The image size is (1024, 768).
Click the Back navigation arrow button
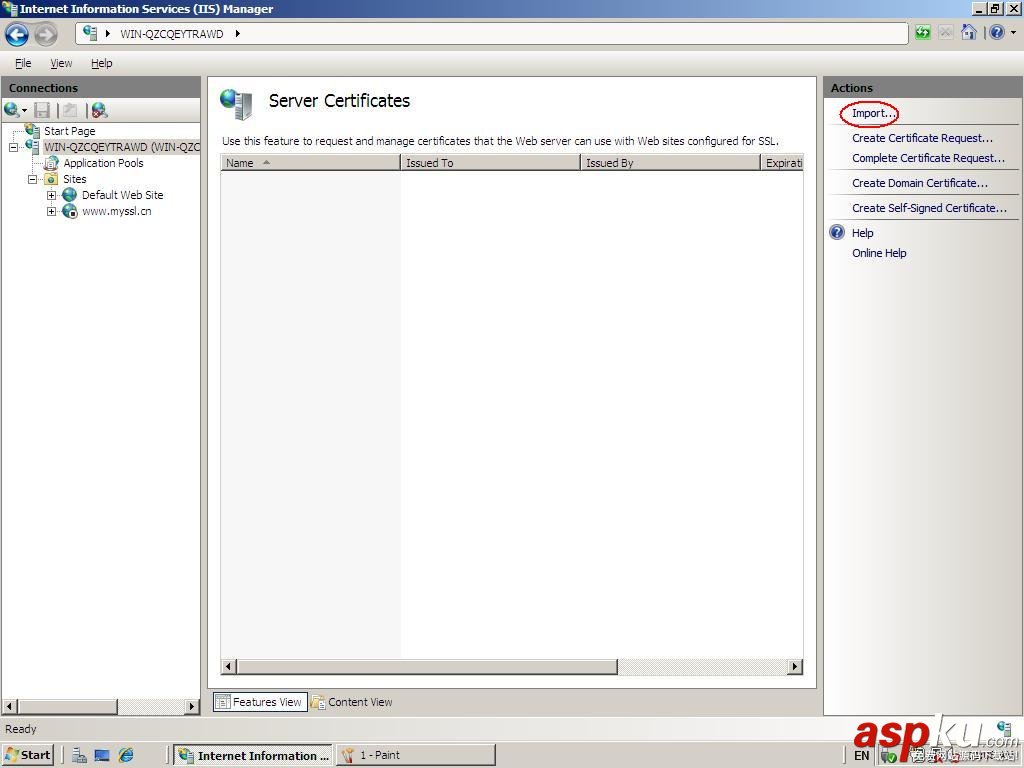[17, 34]
